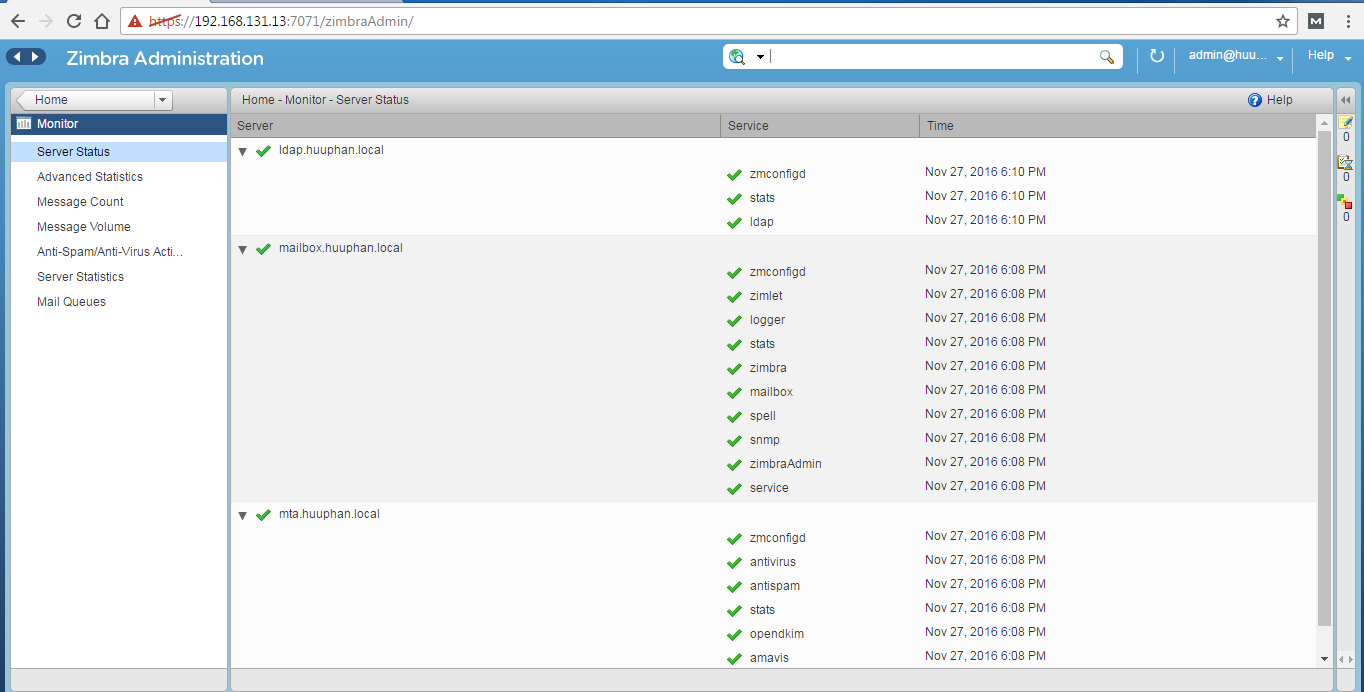Click the Help link in content header
The width and height of the screenshot is (1364, 692).
(x=1279, y=100)
